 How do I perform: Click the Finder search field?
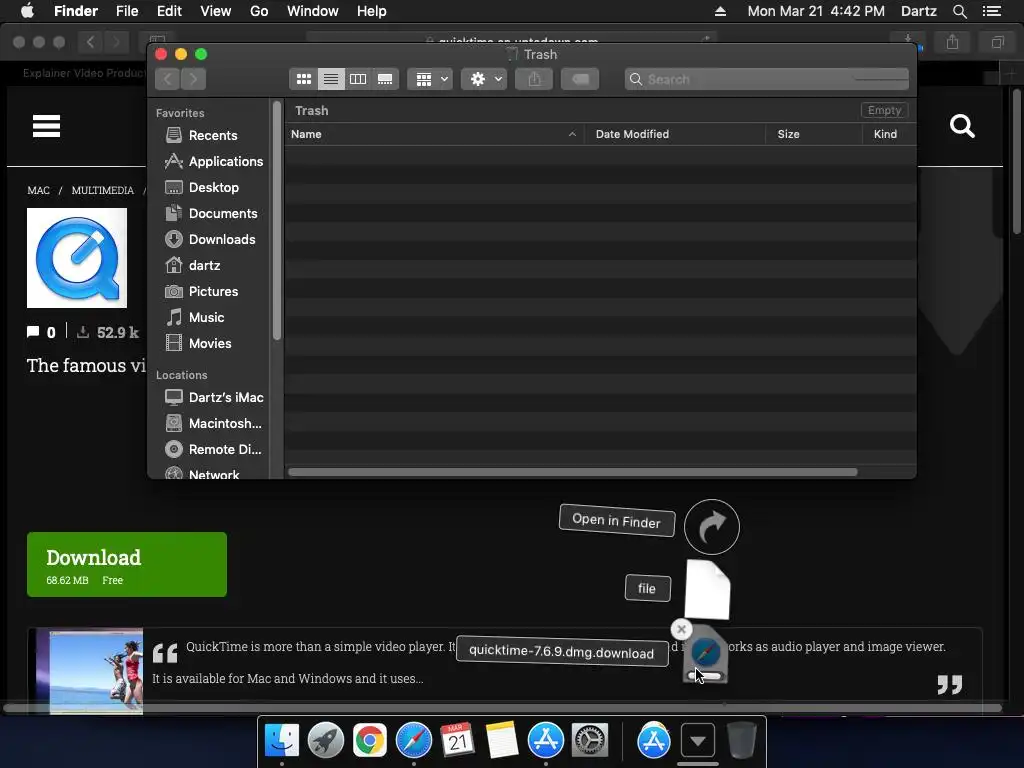(766, 79)
